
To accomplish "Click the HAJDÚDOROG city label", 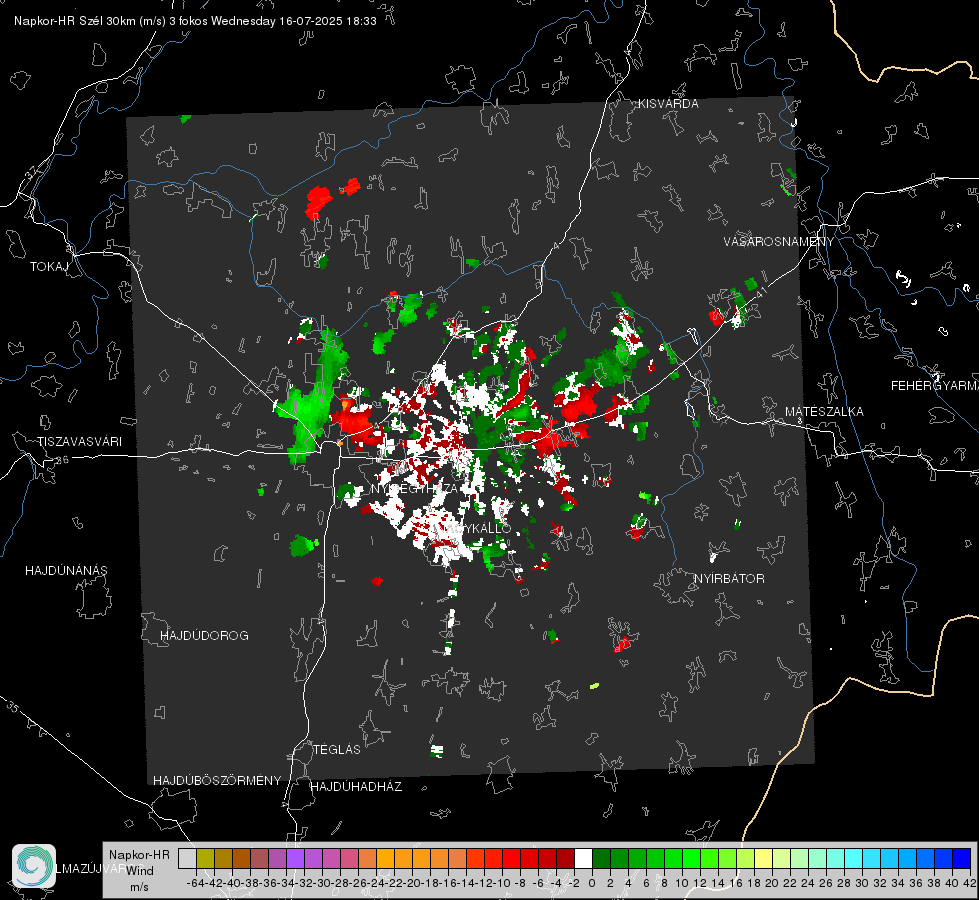I will [204, 635].
